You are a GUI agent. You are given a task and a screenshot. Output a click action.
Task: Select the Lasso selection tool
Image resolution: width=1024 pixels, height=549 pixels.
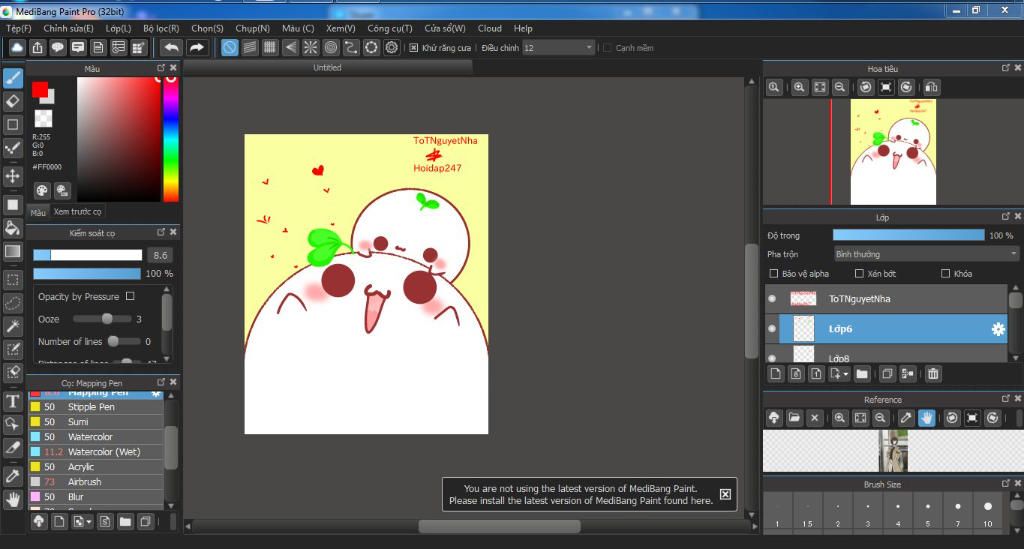point(12,304)
